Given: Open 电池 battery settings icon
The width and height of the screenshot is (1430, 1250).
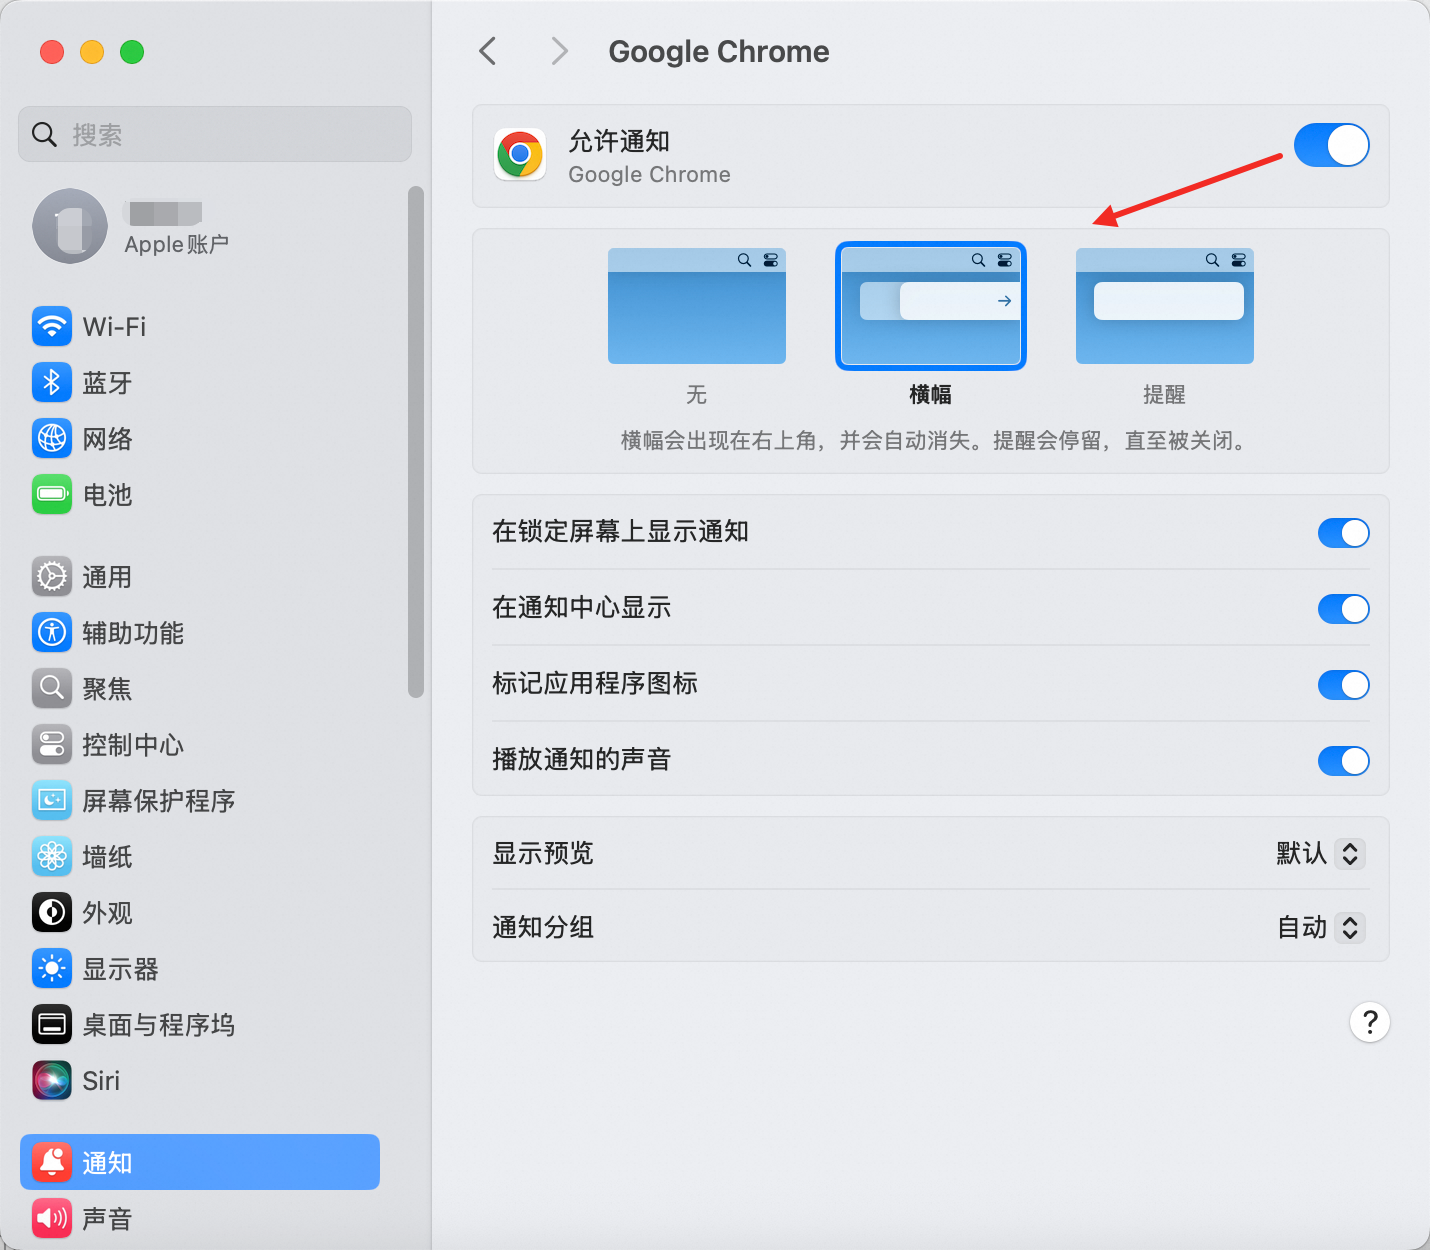Looking at the screenshot, I should coord(52,494).
